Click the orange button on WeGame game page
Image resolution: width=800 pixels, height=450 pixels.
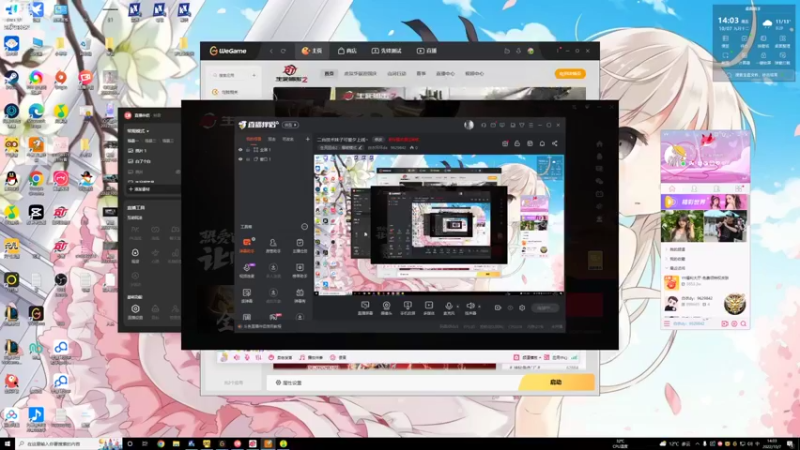[570, 73]
